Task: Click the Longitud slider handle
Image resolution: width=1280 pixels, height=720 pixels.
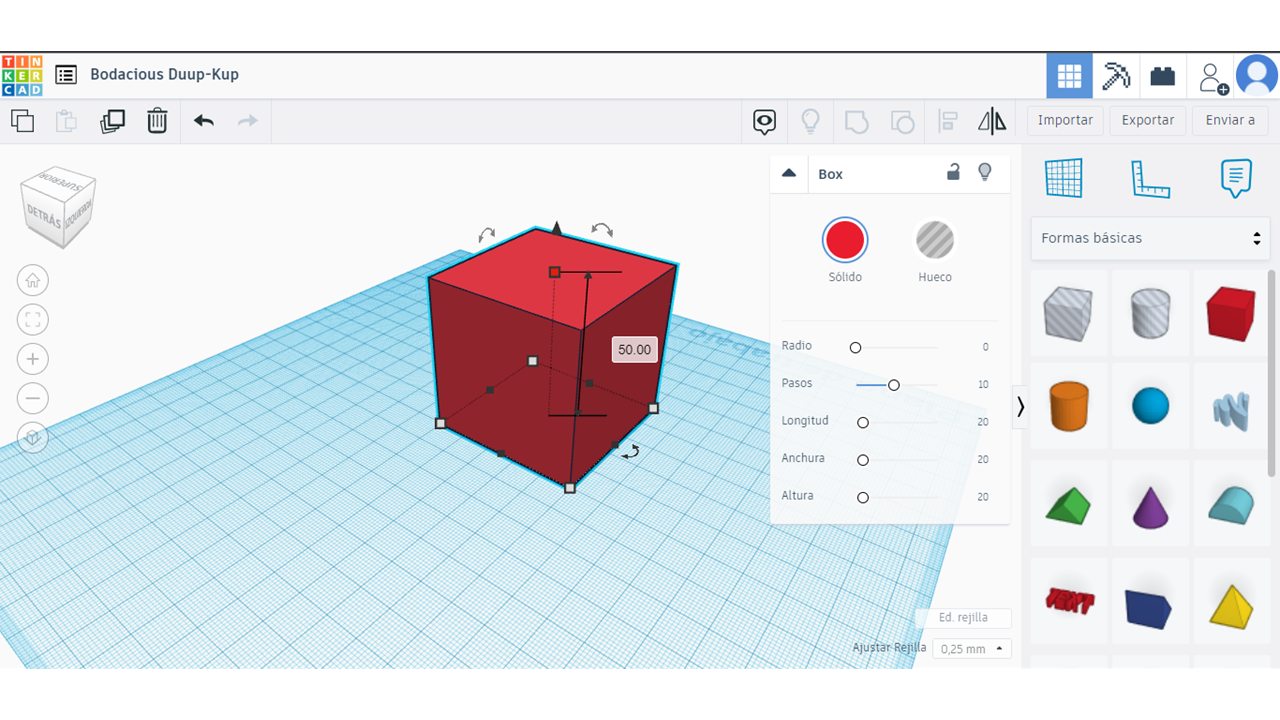Action: 863,423
